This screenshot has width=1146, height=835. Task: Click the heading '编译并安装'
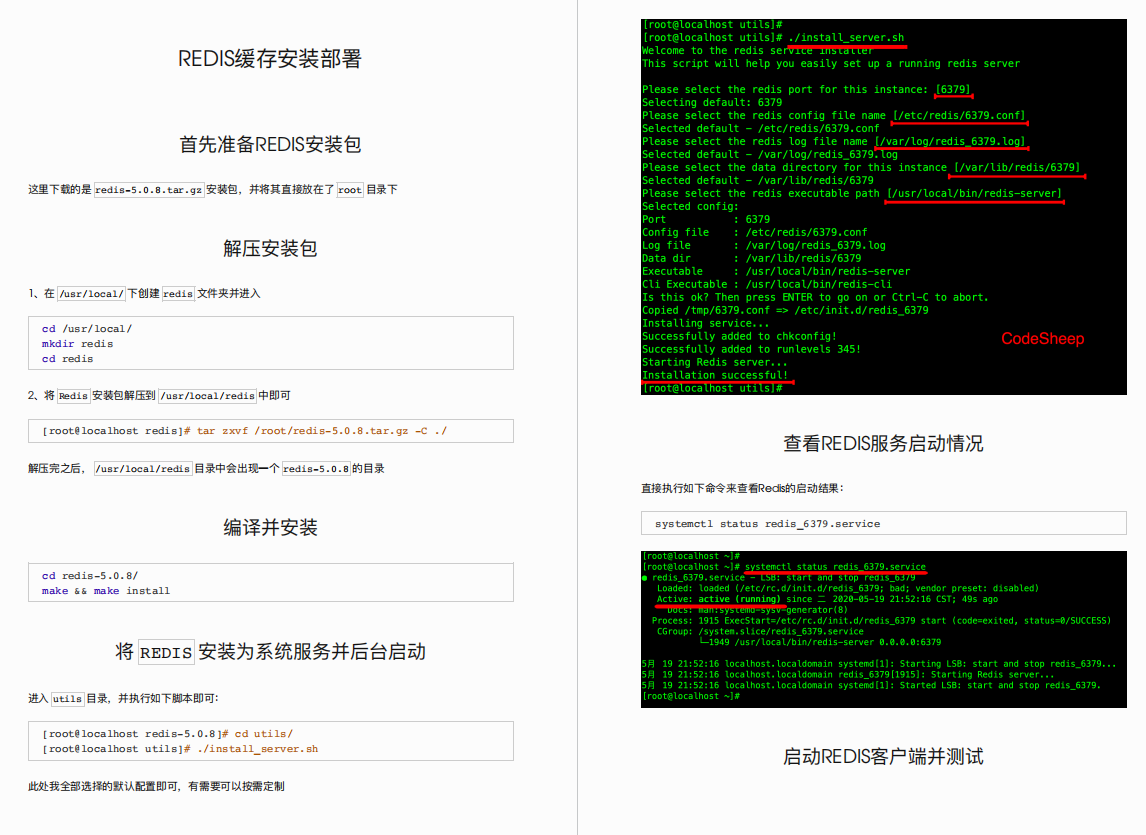(x=270, y=527)
